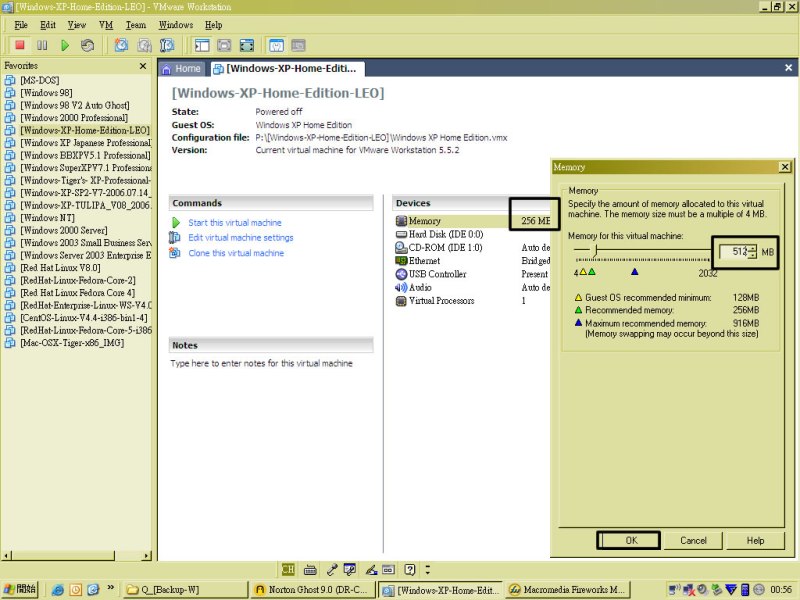Viewport: 800px width, 600px height.
Task: Click the Internet Explorer quick launch icon
Action: [58, 590]
